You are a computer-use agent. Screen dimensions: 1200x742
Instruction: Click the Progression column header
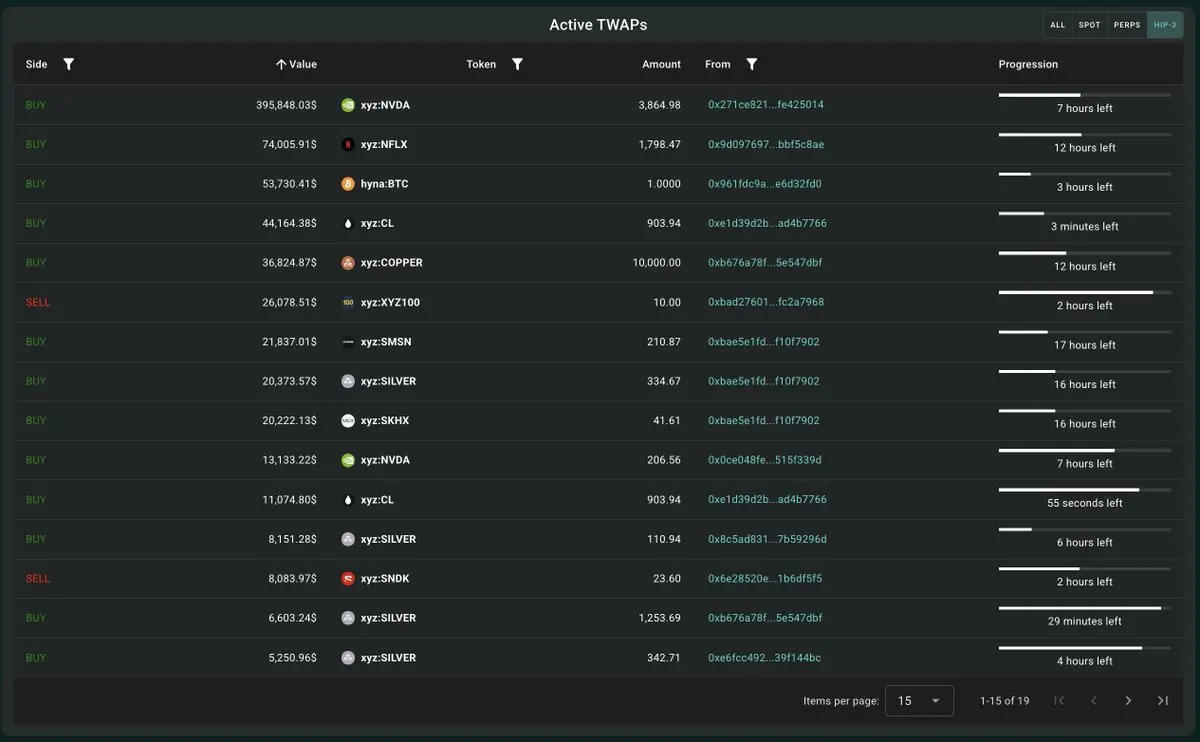(1028, 64)
